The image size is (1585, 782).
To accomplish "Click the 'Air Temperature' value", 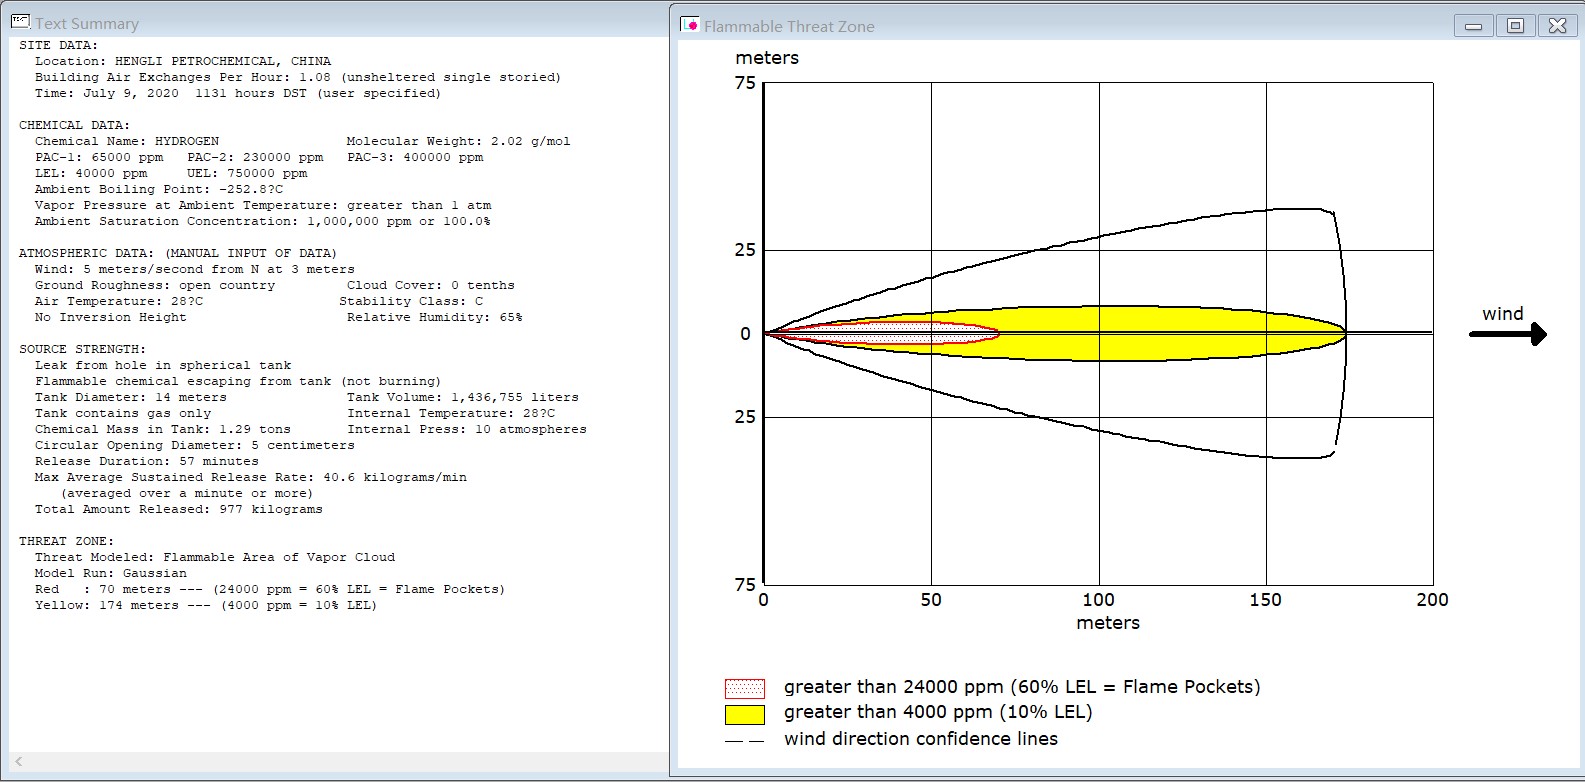I will (119, 301).
